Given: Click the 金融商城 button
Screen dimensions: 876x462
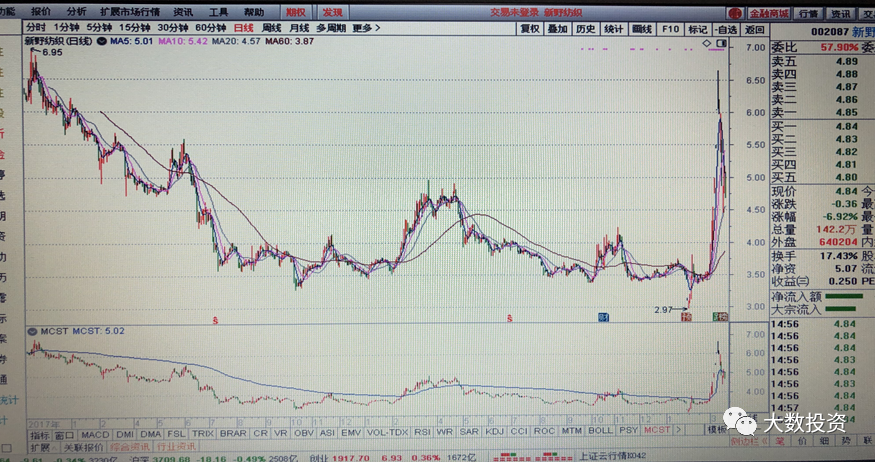Looking at the screenshot, I should [769, 13].
